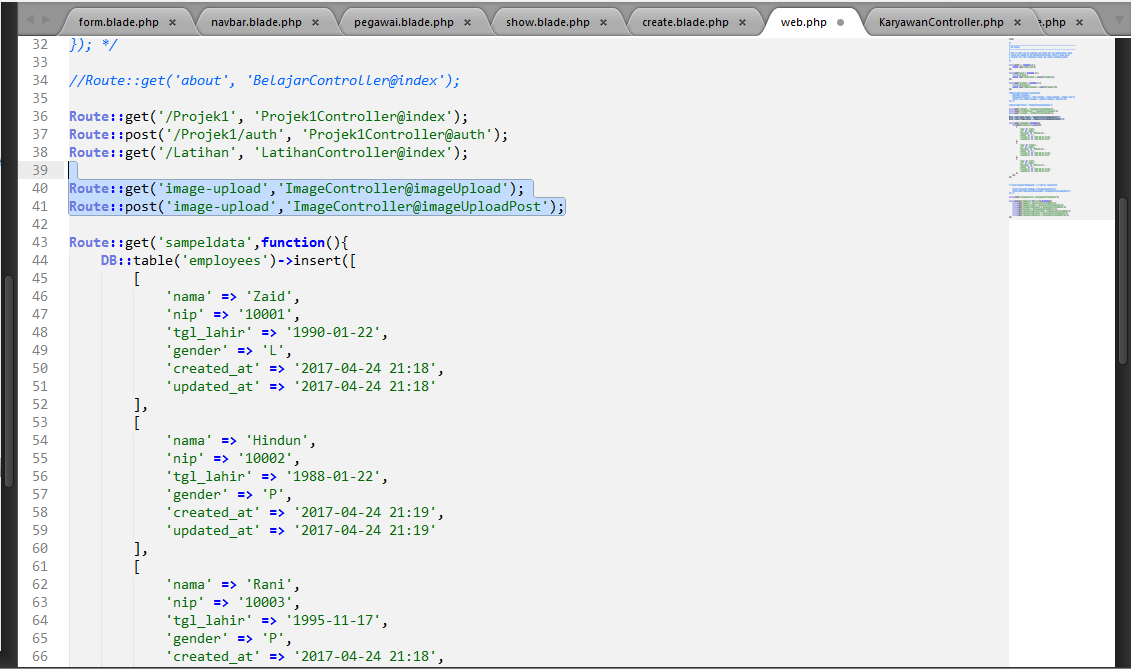This screenshot has height=669, width=1131.
Task: Click the 'L' gender value
Action: (273, 351)
